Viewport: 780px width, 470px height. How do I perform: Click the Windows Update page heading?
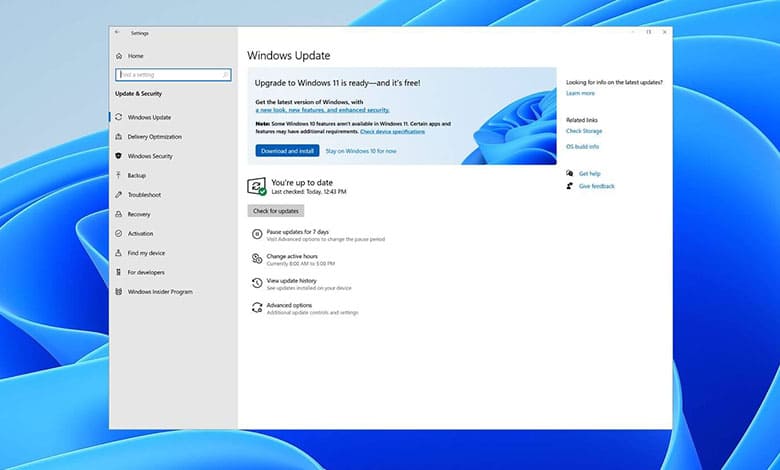pos(289,55)
